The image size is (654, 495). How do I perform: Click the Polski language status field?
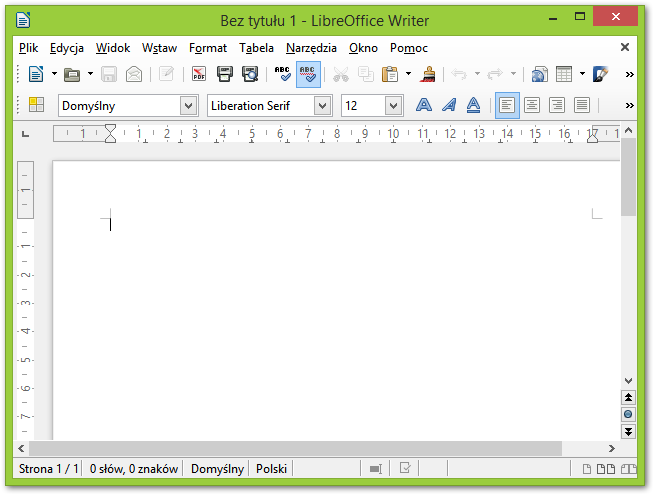(271, 469)
